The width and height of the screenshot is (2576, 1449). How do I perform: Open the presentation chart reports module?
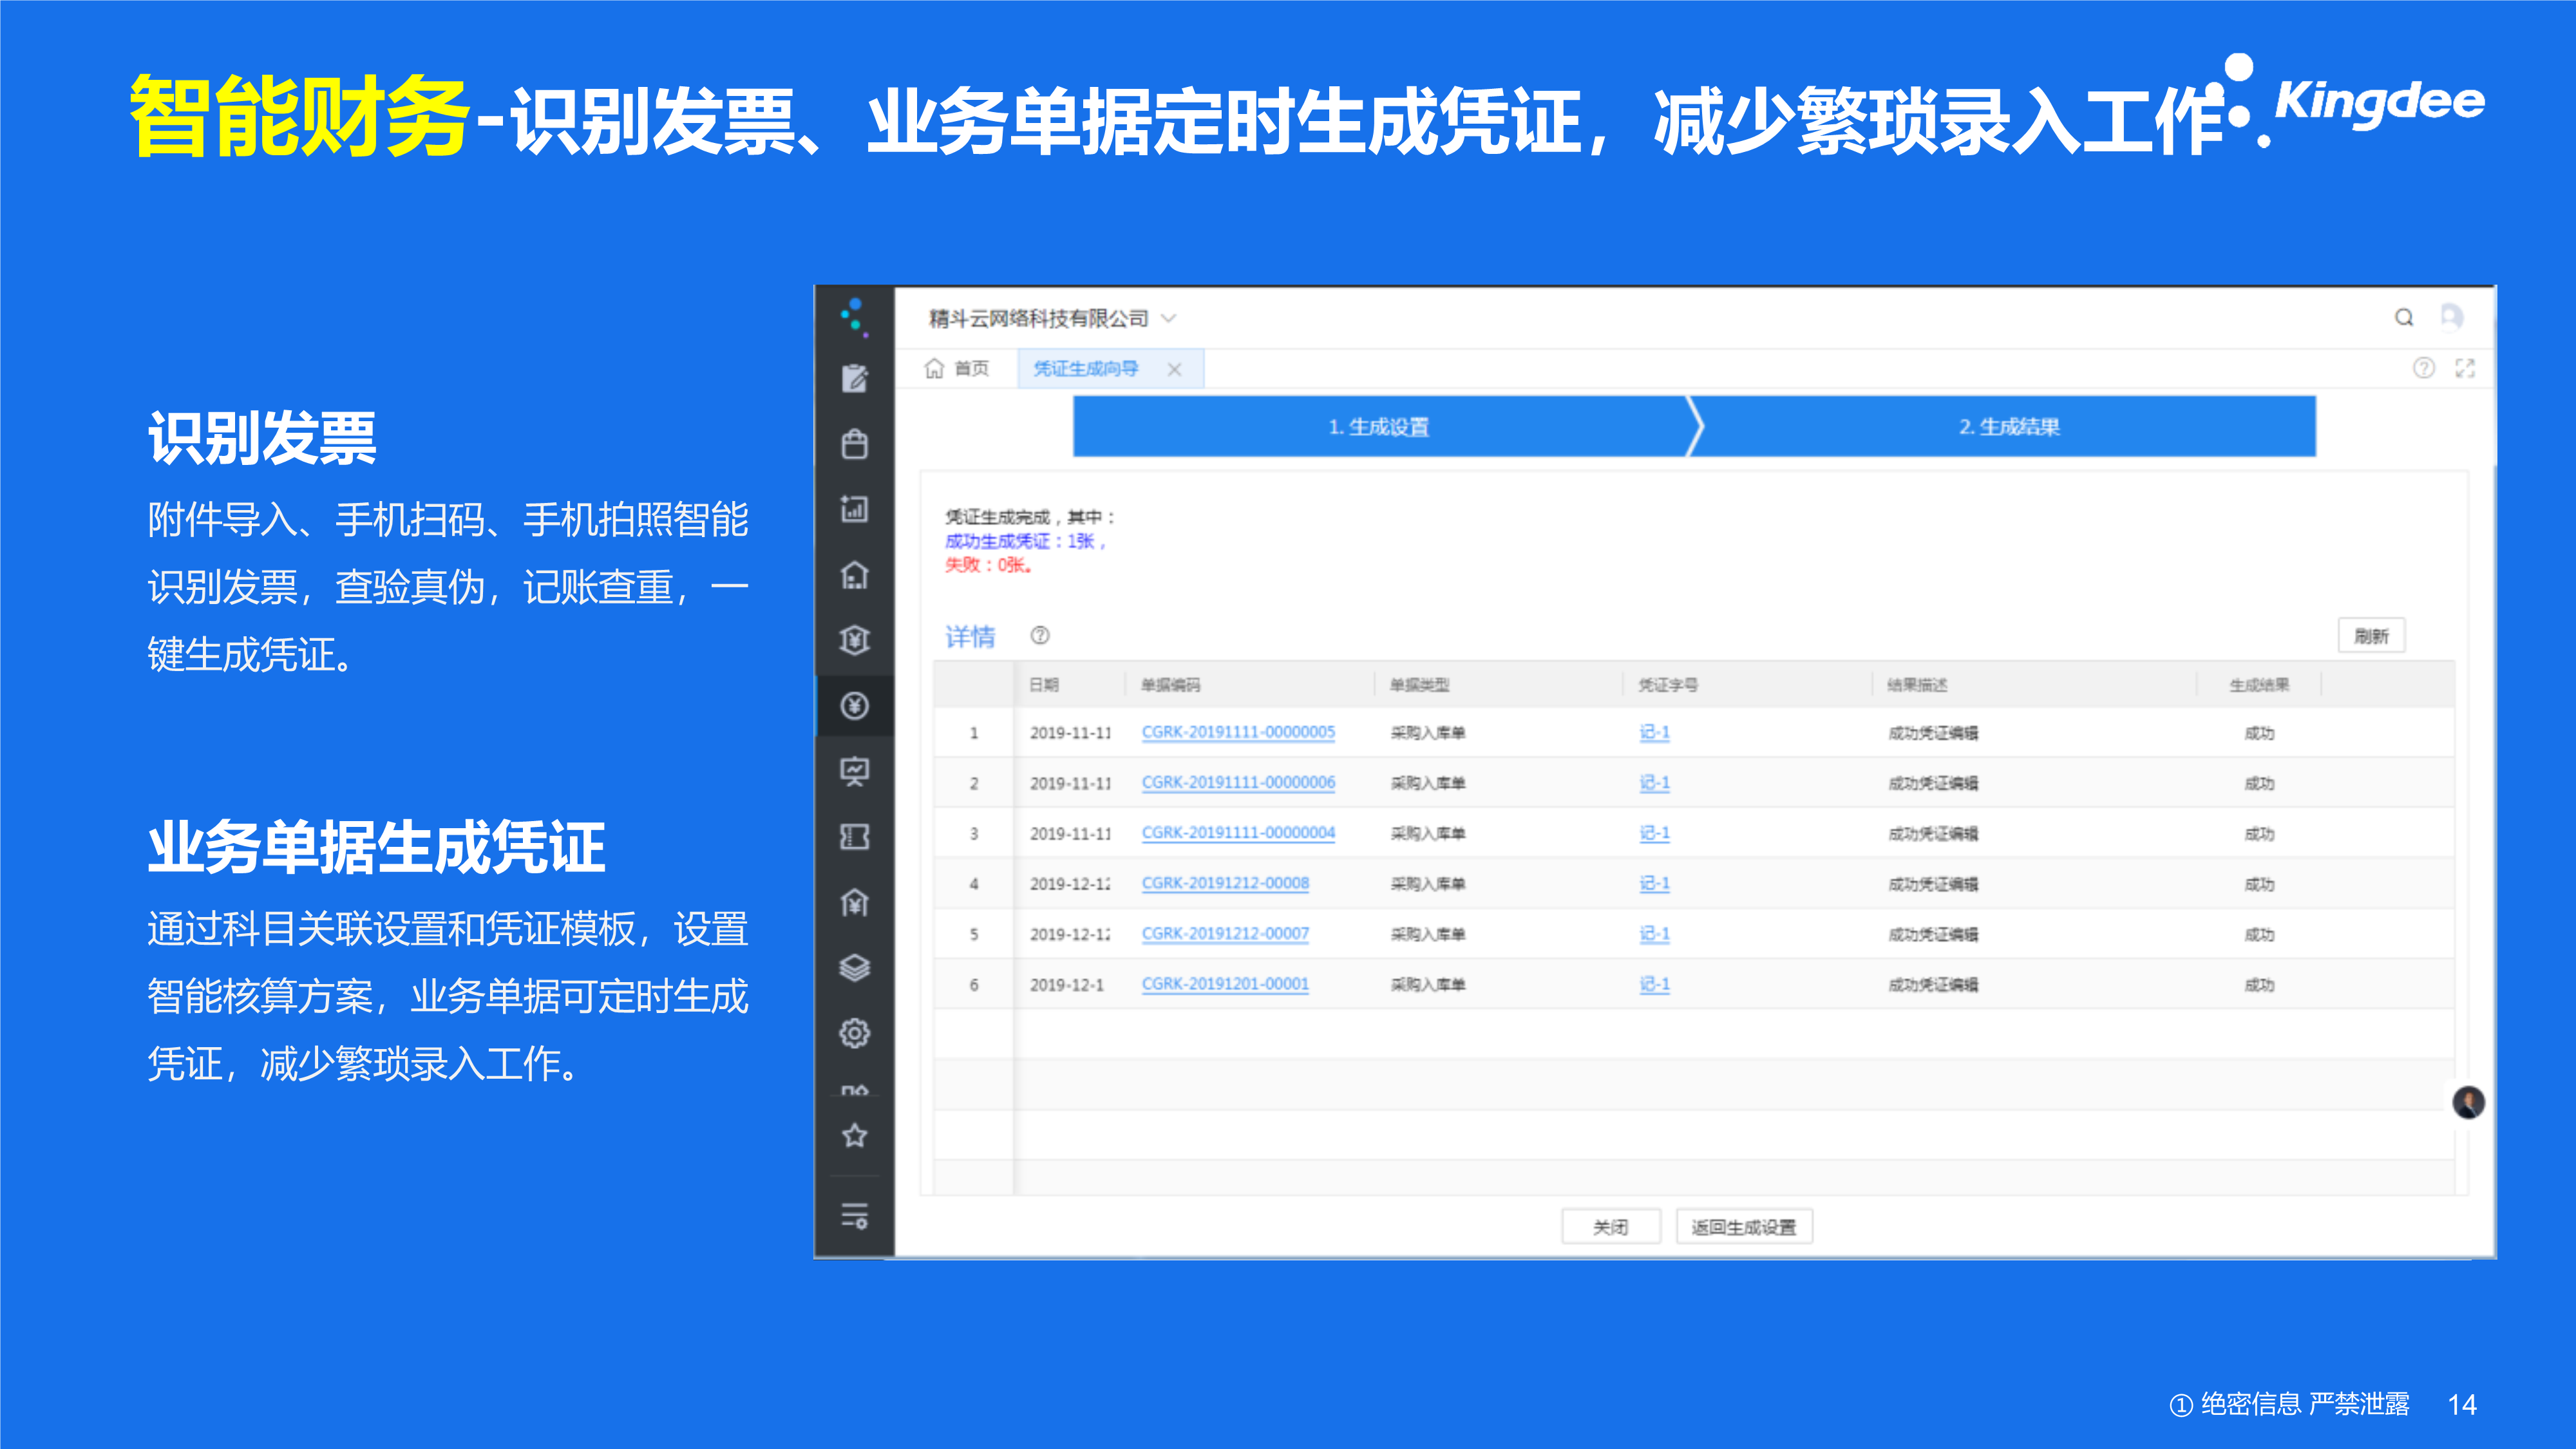pos(854,771)
